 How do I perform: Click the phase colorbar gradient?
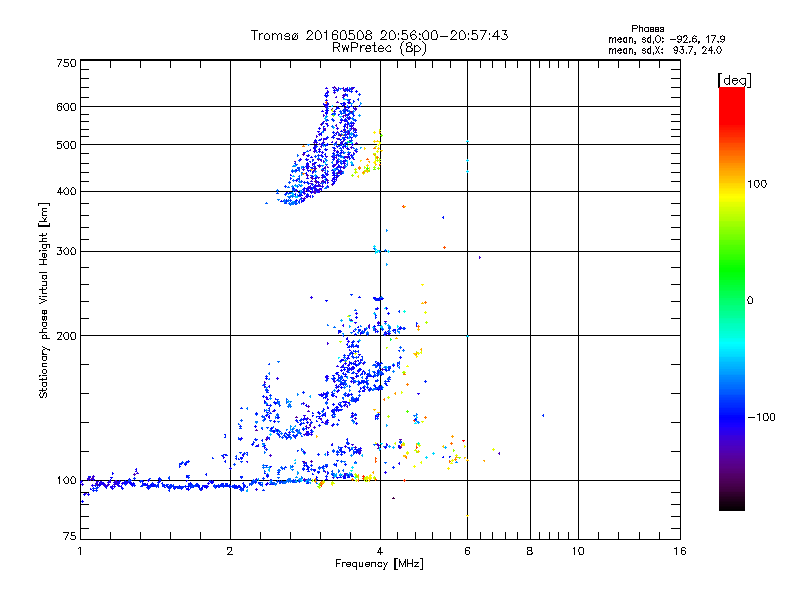click(732, 299)
